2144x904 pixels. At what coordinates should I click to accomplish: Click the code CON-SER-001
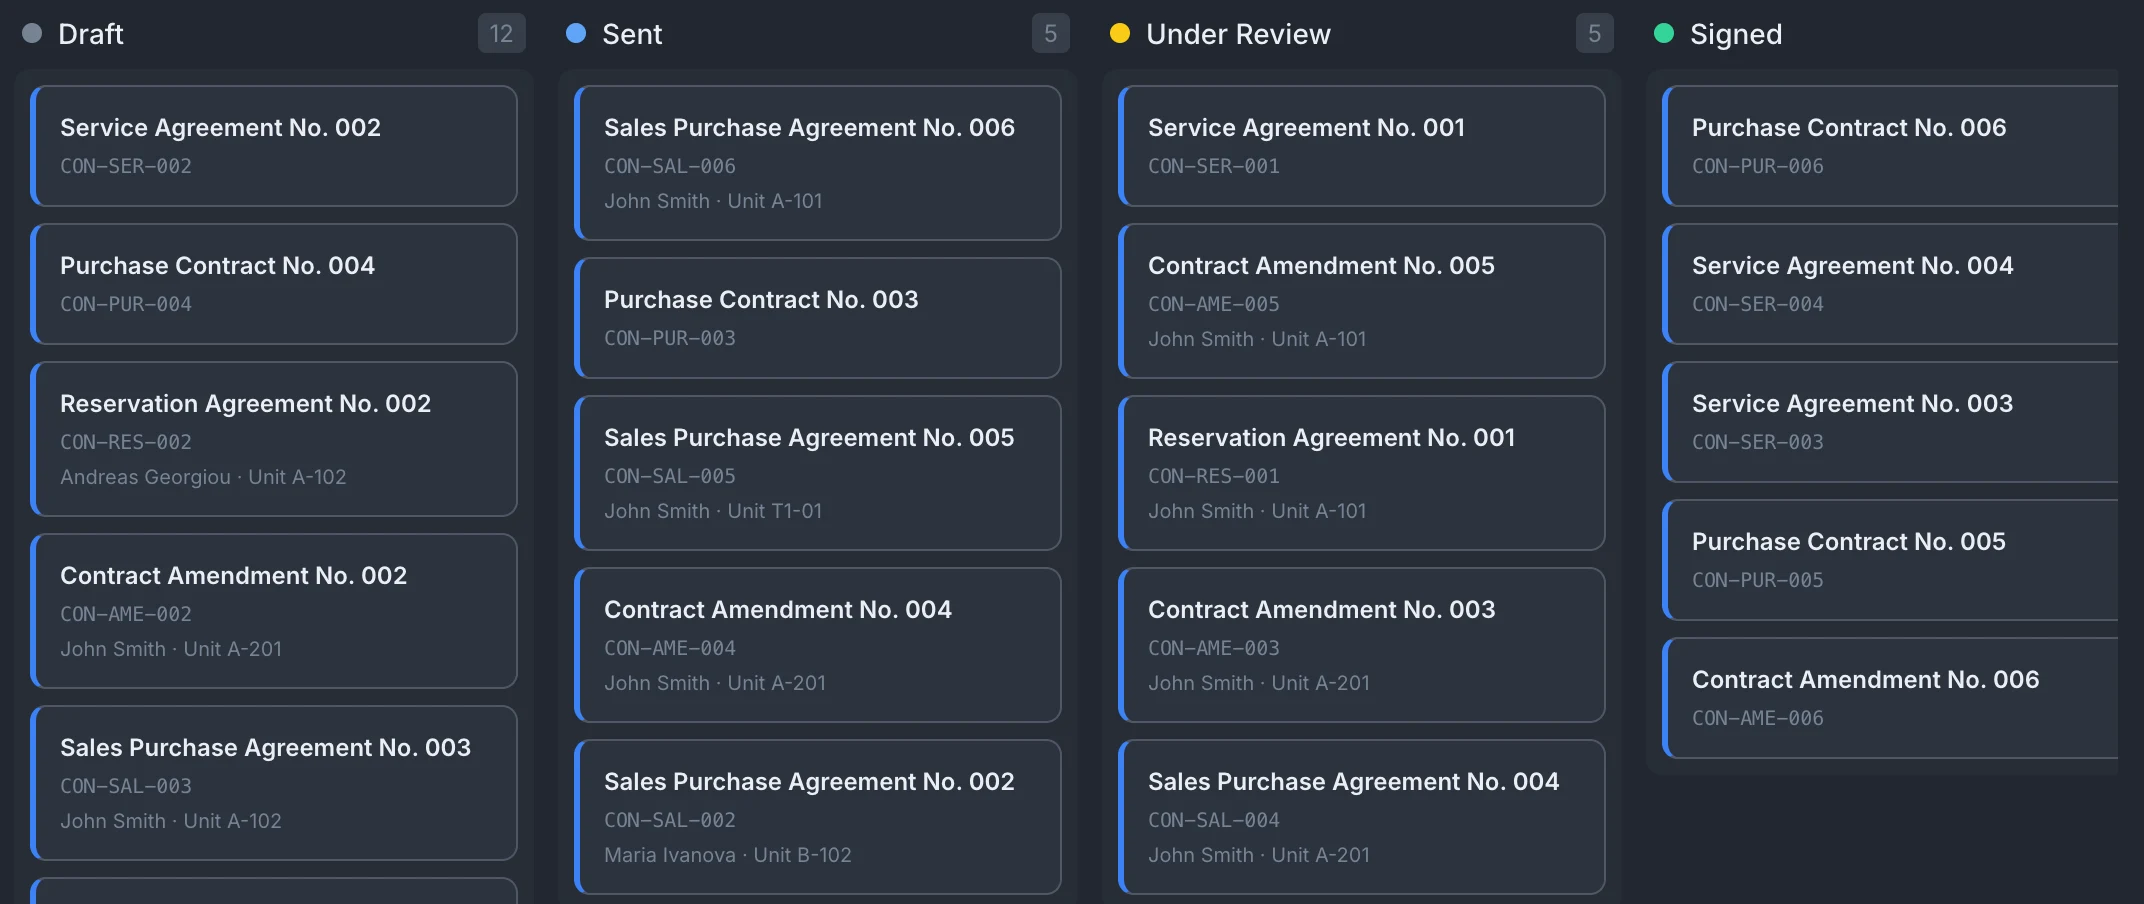click(x=1214, y=166)
